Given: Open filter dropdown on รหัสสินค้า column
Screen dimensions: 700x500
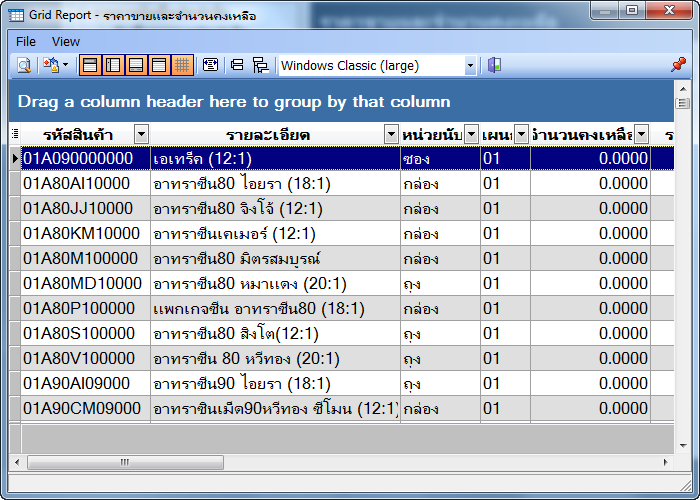Looking at the screenshot, I should pos(141,134).
